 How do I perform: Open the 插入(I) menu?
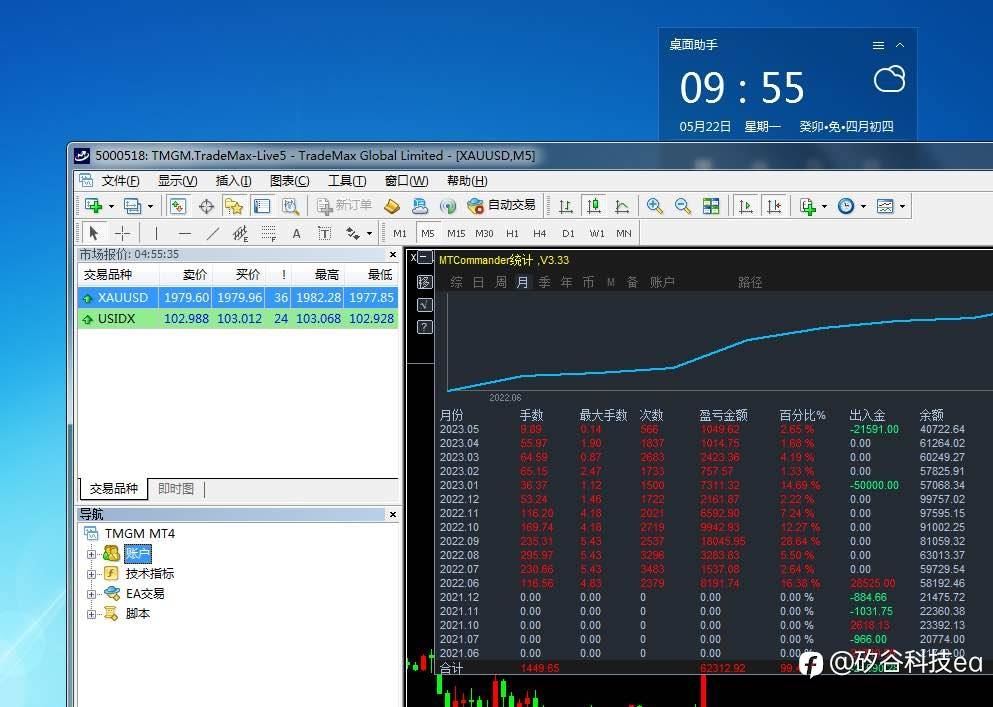234,181
